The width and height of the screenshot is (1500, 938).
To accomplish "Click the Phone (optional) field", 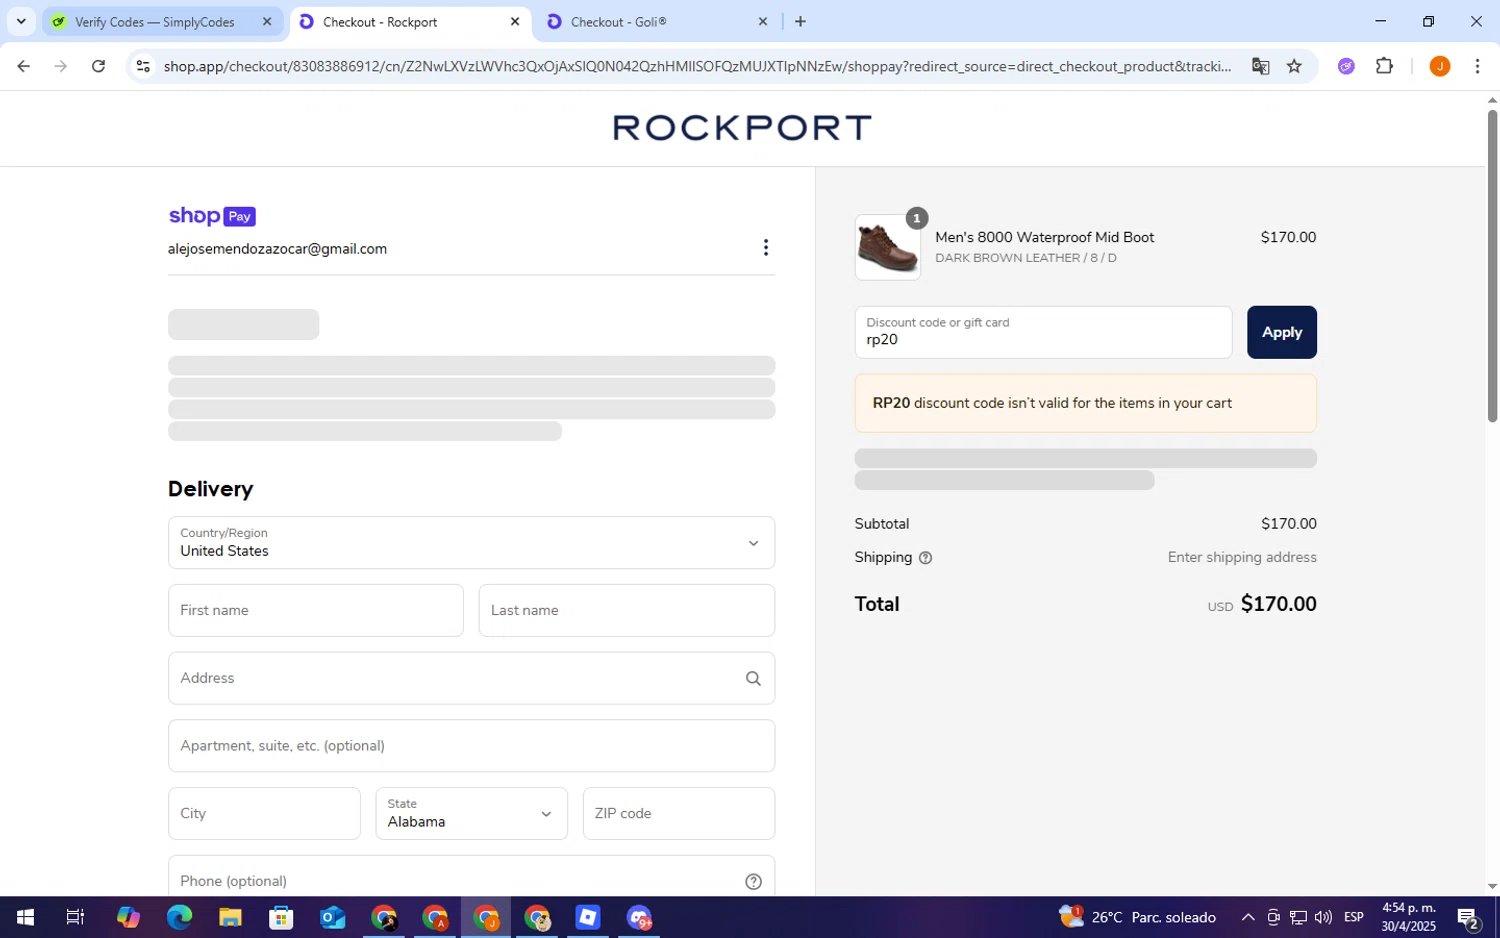I will coord(471,878).
